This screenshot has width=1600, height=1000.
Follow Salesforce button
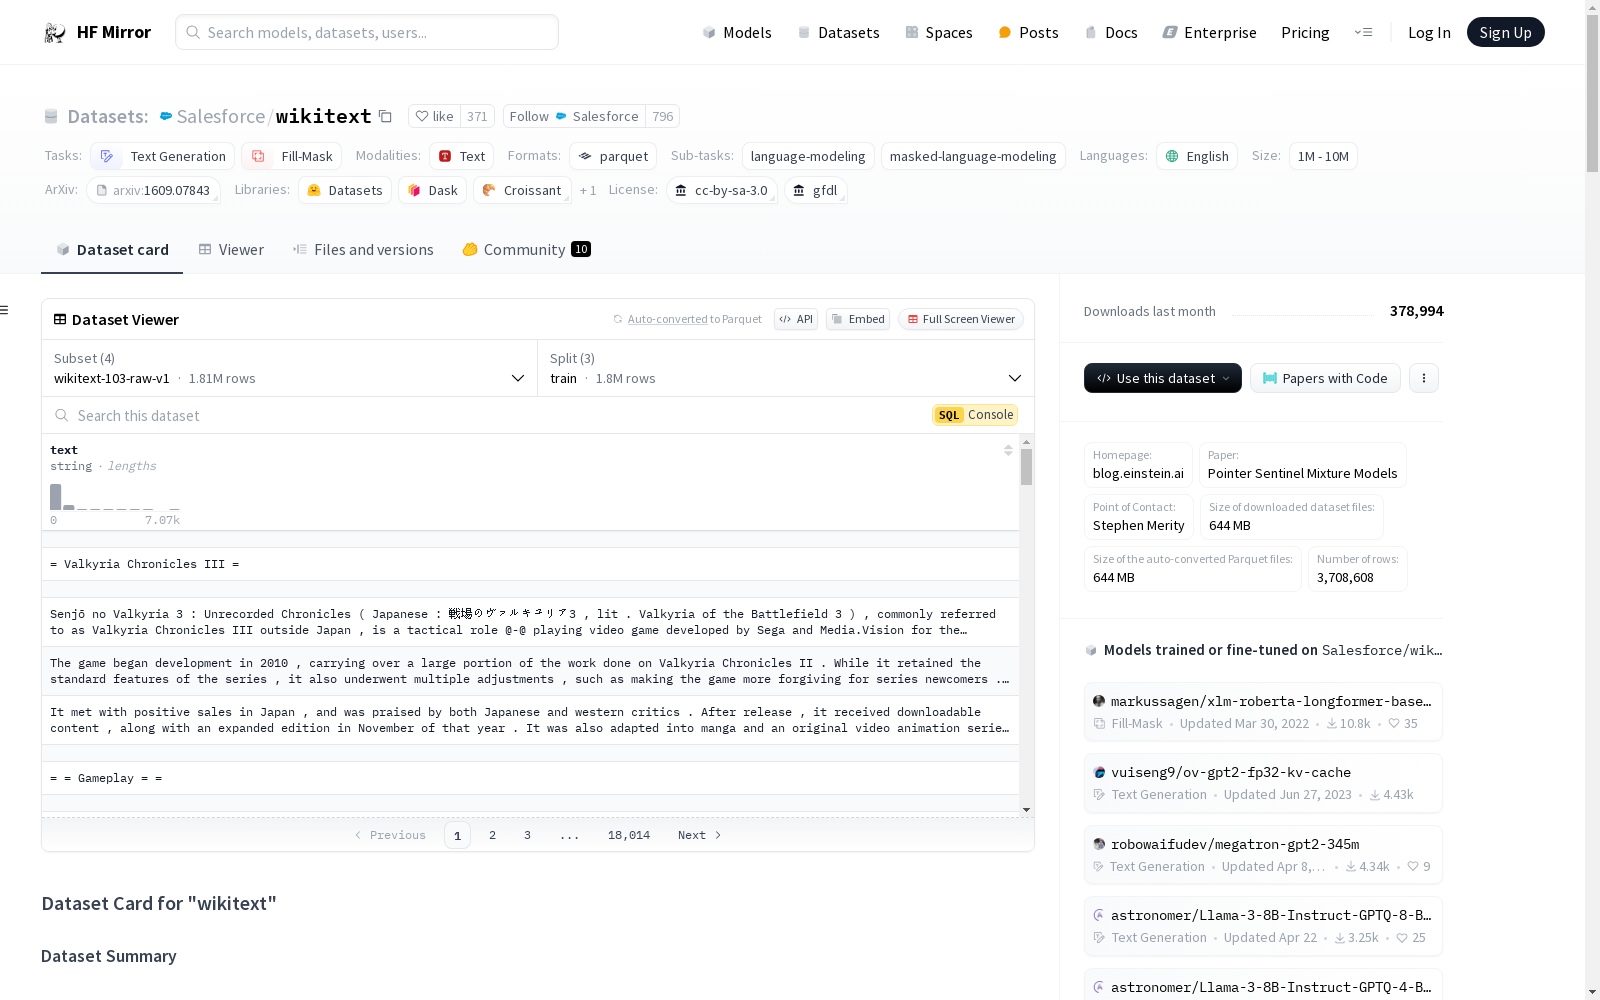[574, 117]
